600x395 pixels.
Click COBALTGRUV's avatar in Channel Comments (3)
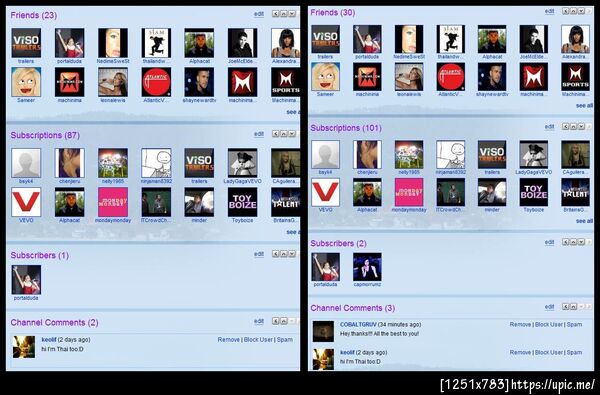[323, 331]
